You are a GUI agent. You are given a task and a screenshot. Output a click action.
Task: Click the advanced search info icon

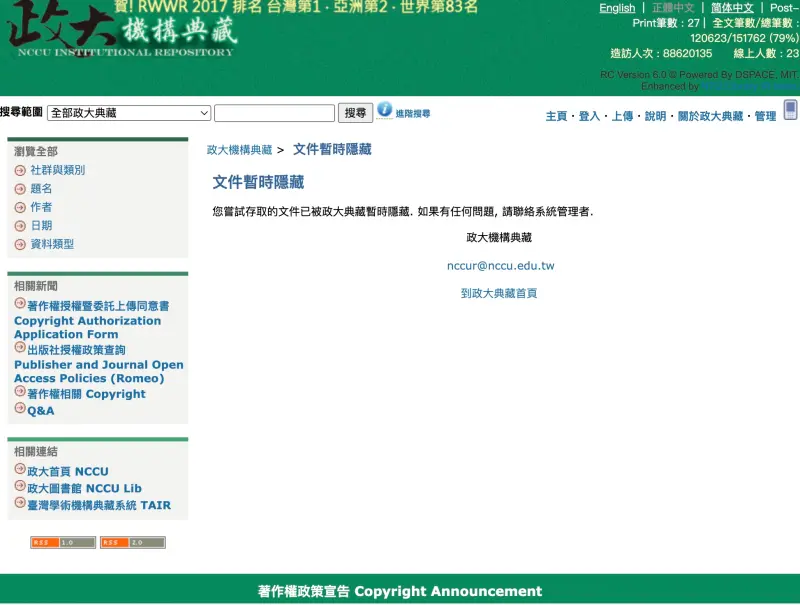click(x=385, y=110)
